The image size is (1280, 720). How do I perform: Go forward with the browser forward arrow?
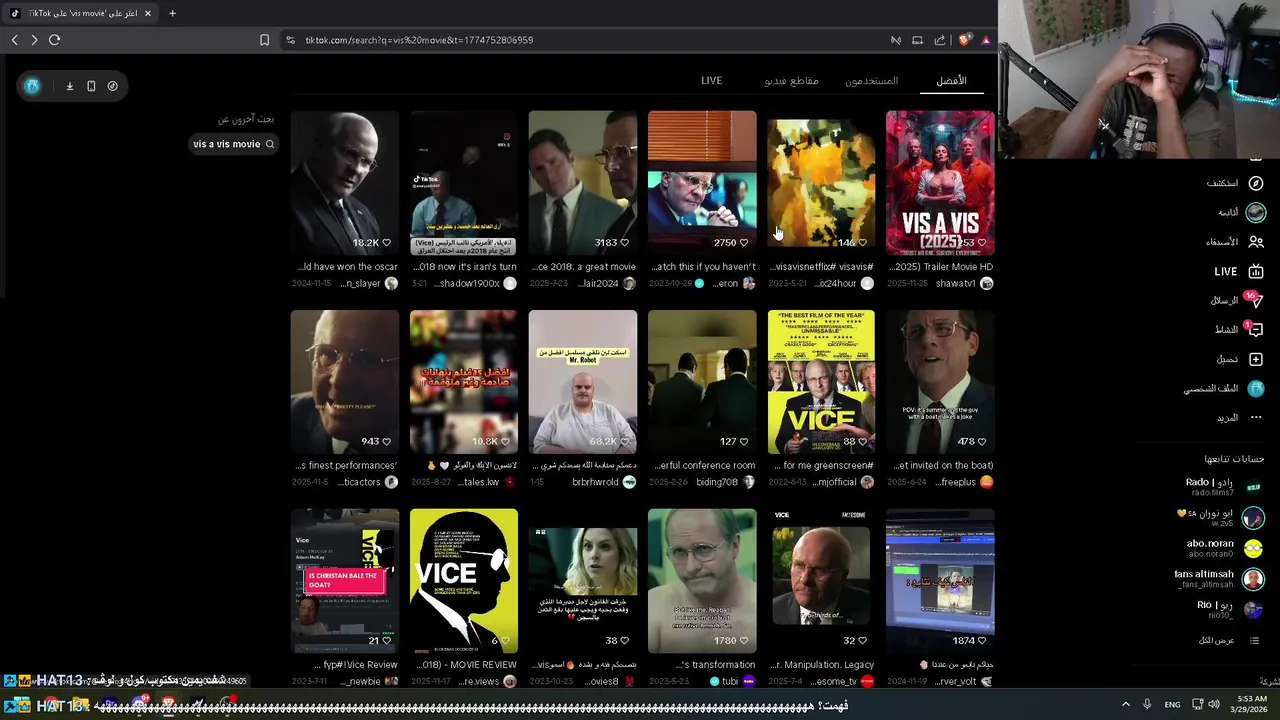(34, 40)
